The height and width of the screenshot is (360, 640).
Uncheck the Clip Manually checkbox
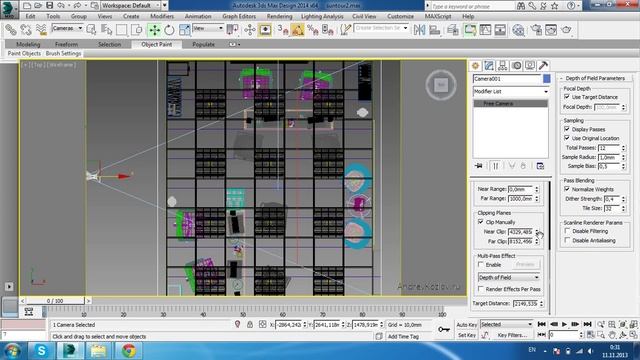tap(480, 222)
